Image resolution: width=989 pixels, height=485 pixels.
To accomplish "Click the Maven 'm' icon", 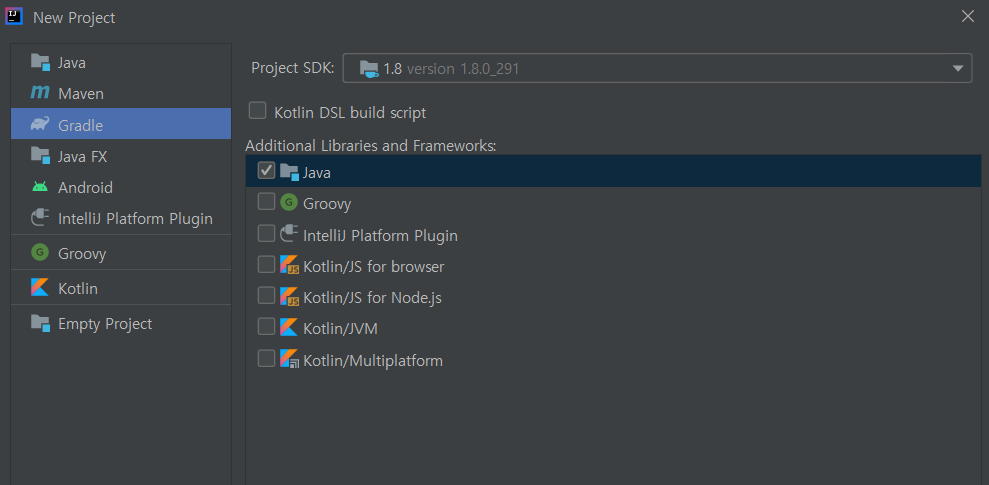I will click(40, 93).
